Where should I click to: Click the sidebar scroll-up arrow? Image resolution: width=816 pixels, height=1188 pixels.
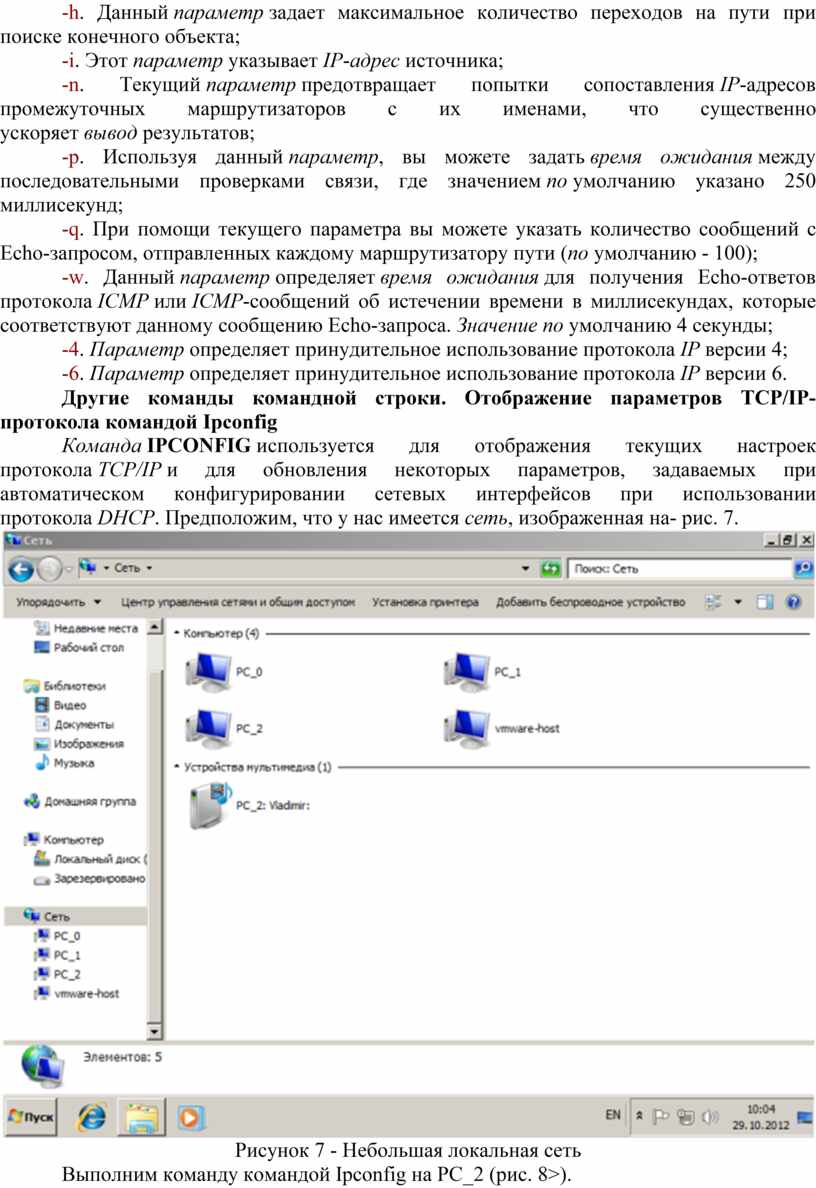(155, 627)
